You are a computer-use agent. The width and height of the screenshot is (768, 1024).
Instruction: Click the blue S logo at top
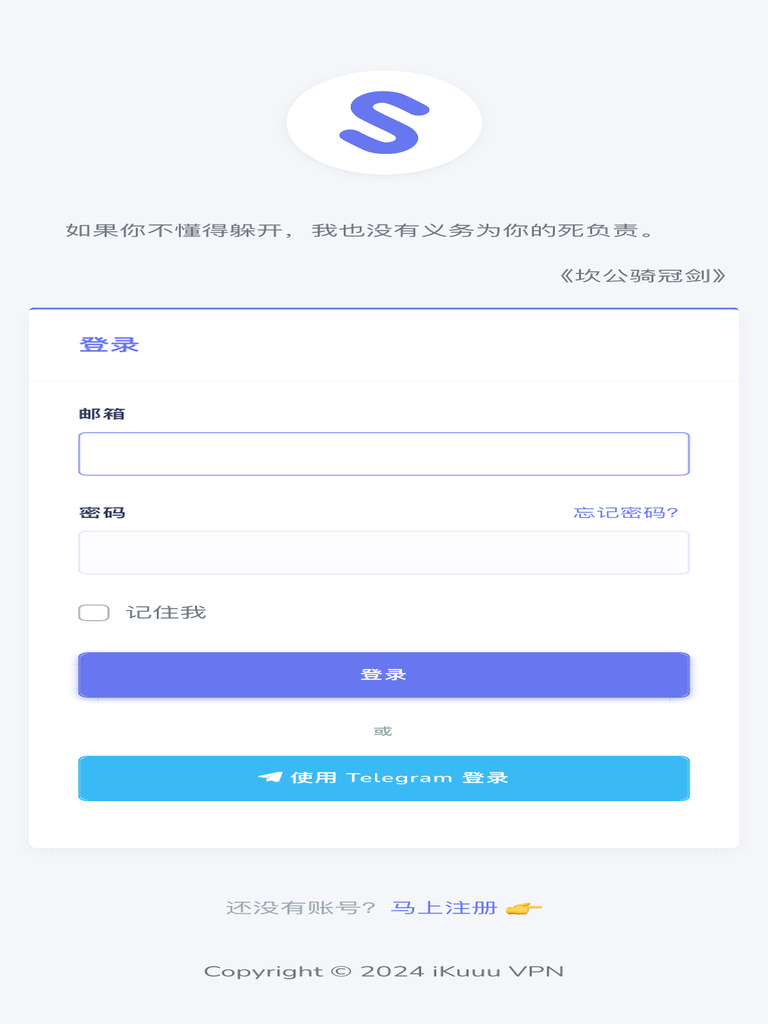(x=384, y=122)
